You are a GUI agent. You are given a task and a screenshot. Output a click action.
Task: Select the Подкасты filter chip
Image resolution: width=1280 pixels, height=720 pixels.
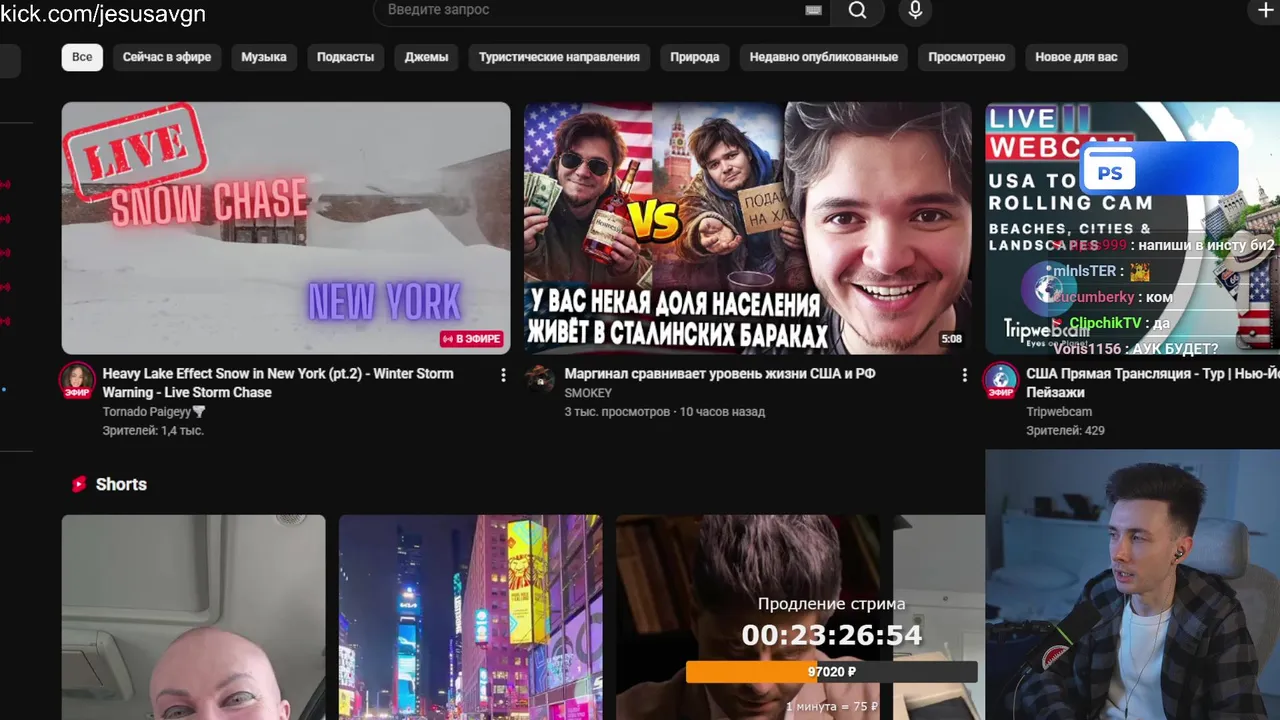tap(345, 57)
